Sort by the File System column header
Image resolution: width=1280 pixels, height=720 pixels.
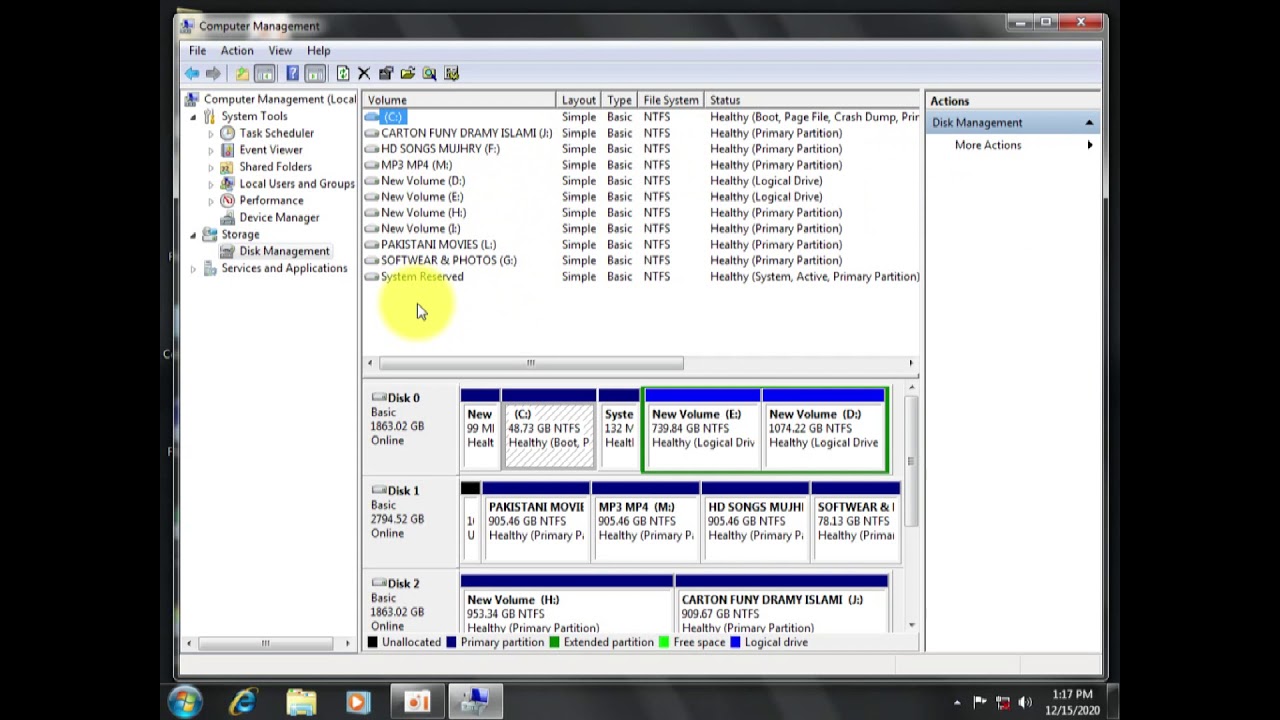[672, 100]
